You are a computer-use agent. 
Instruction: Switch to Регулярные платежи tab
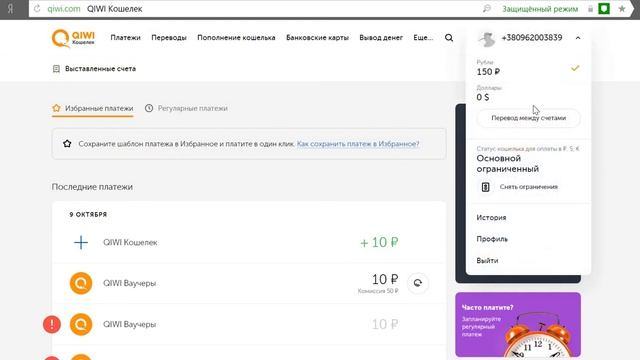click(x=187, y=109)
